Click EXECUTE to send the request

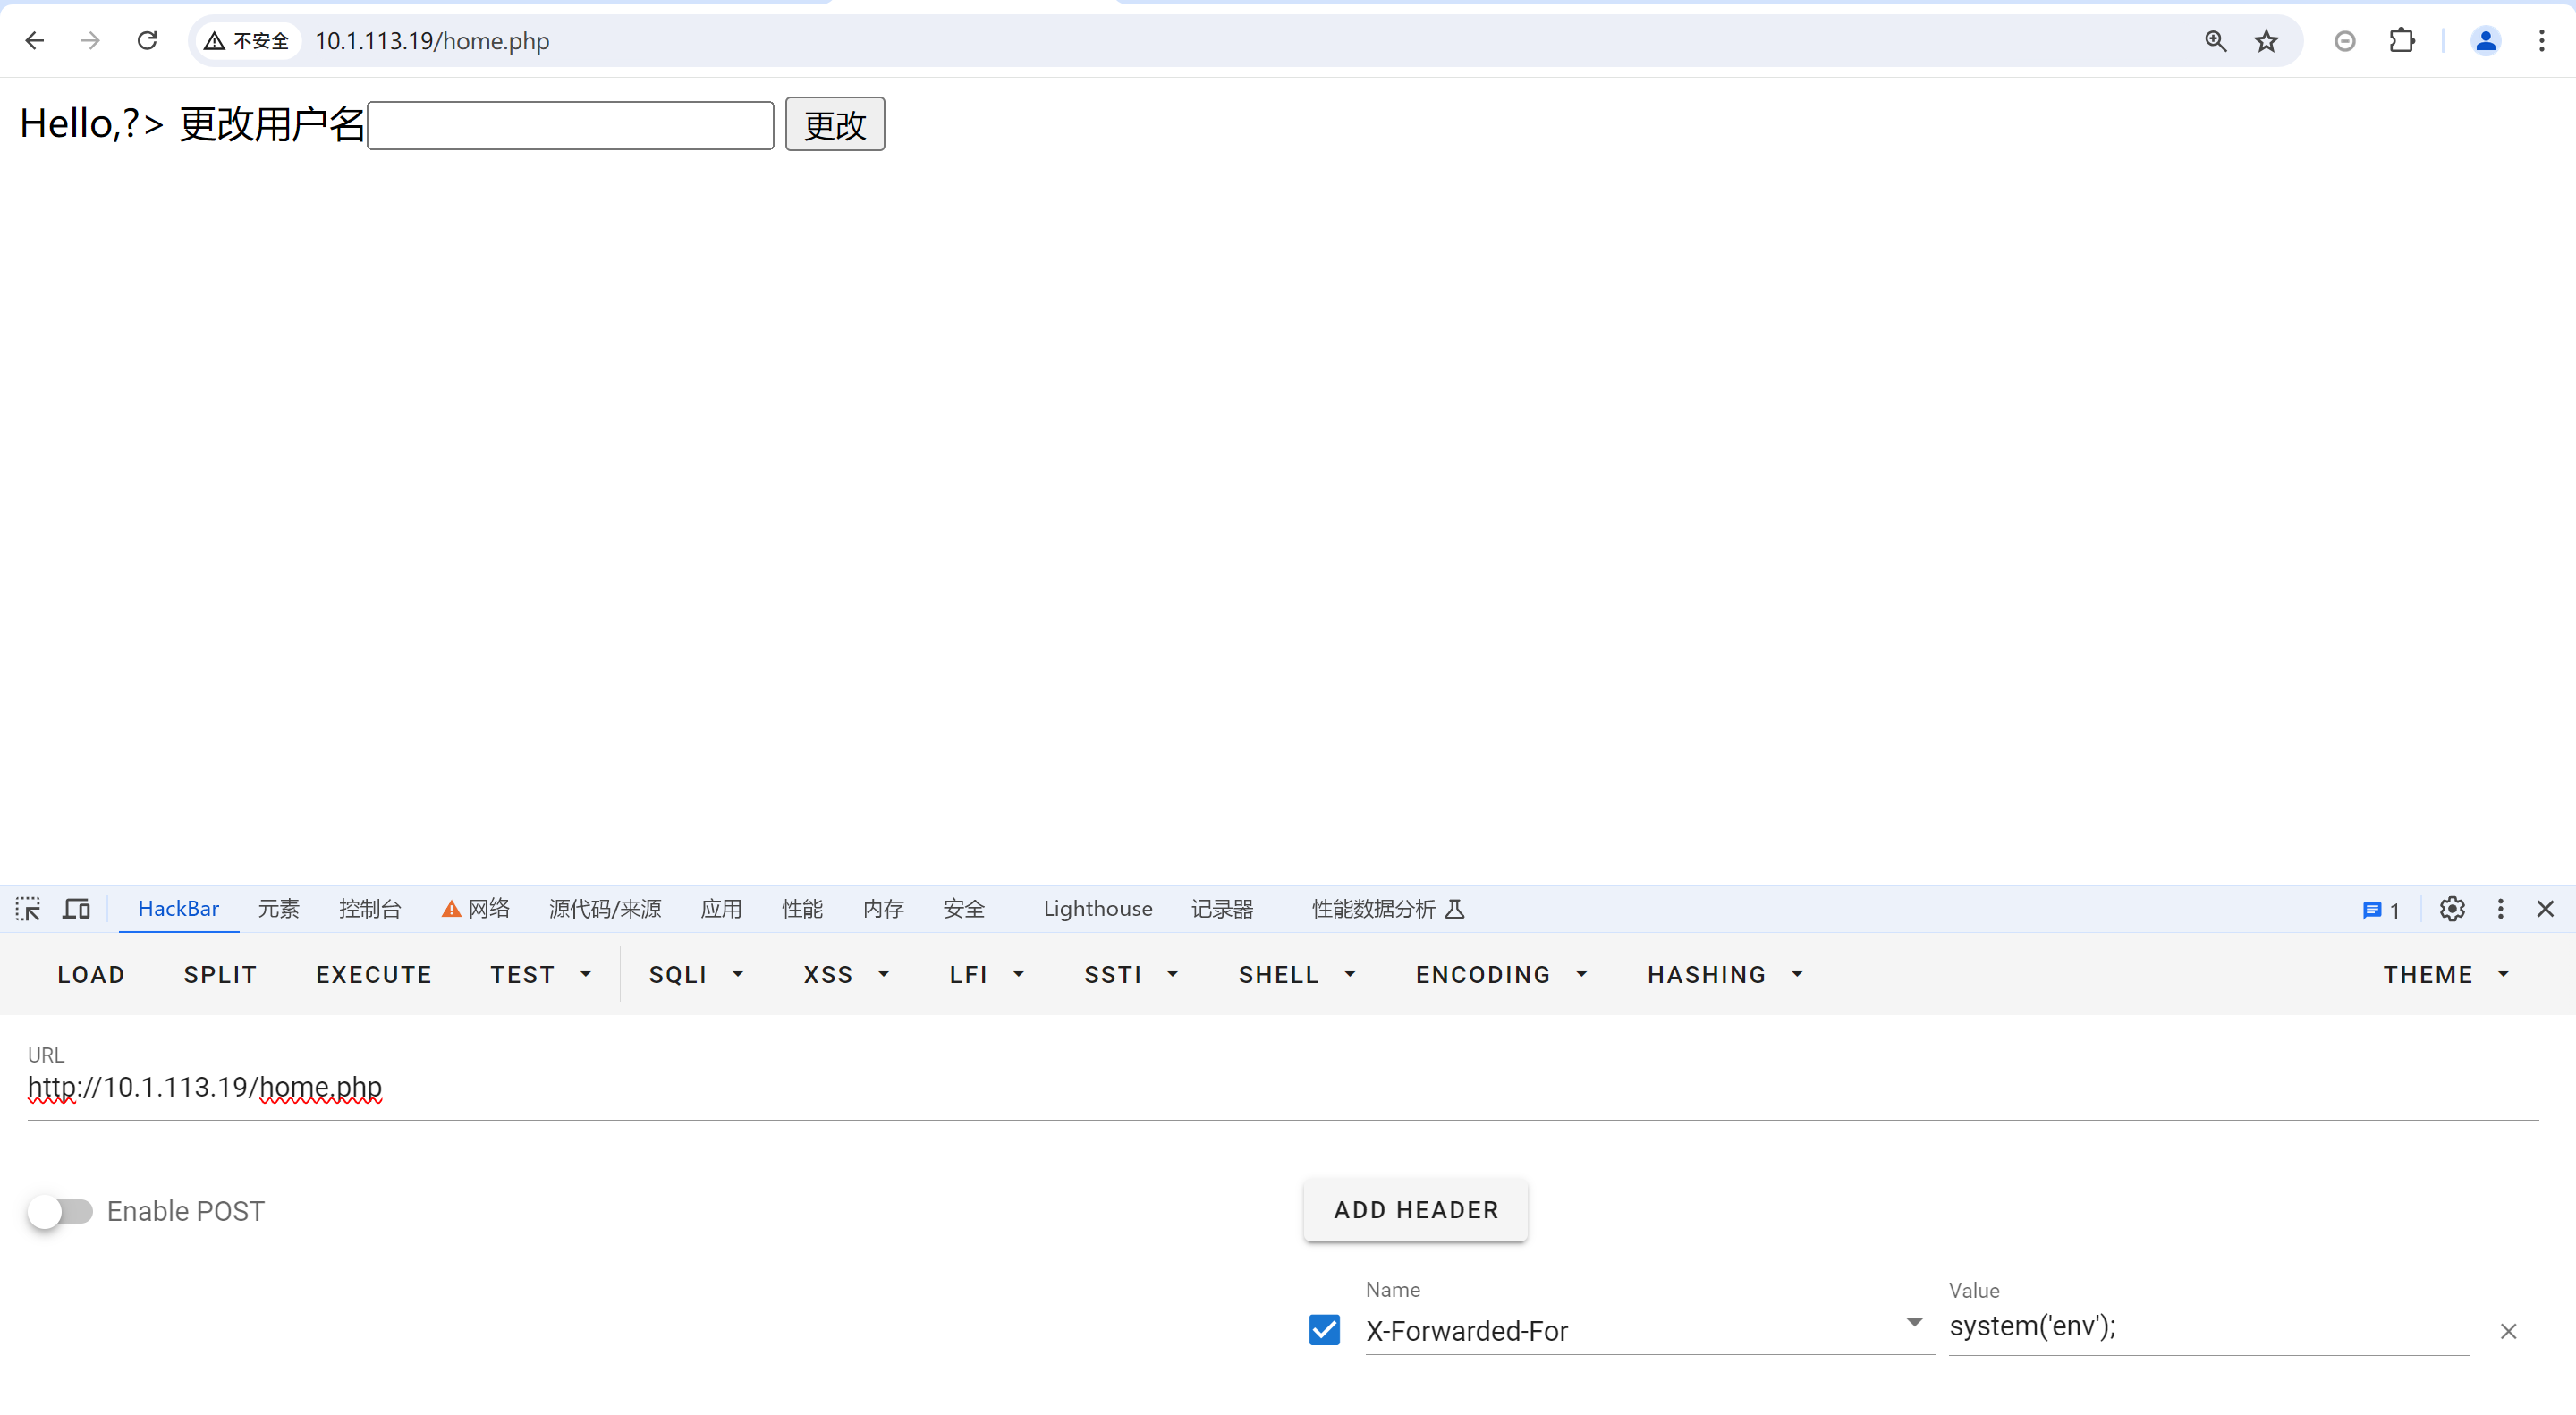click(x=374, y=975)
